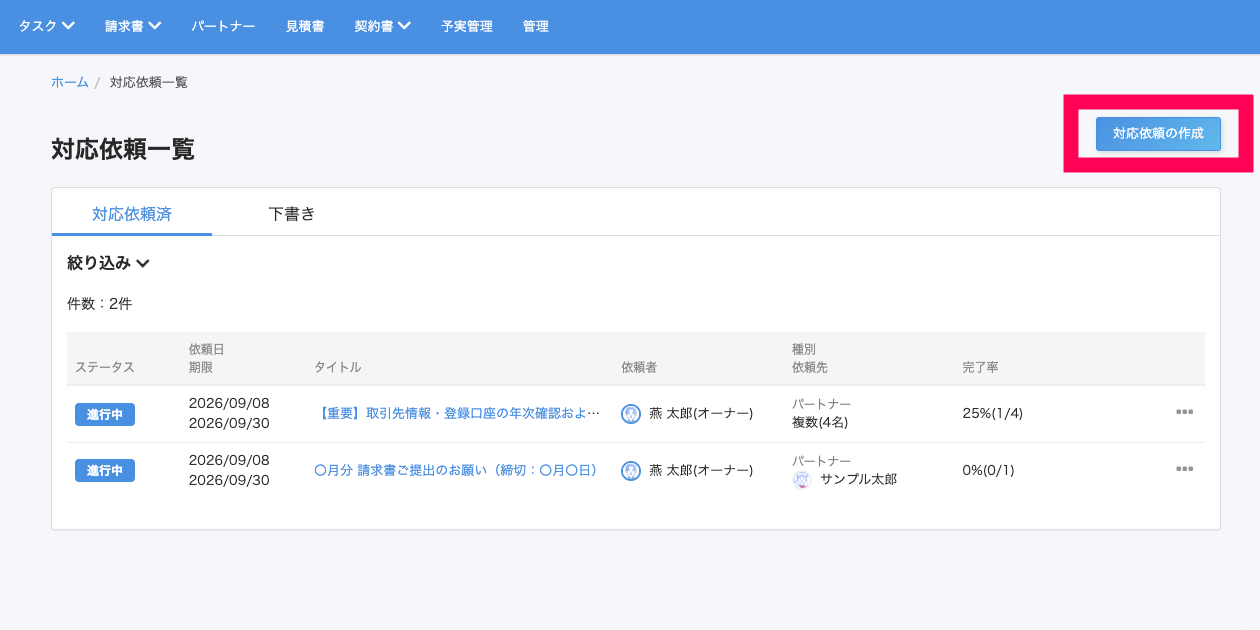Viewport: 1260px width, 630px height.
Task: Click the 完了率 column header
Action: [x=980, y=368]
